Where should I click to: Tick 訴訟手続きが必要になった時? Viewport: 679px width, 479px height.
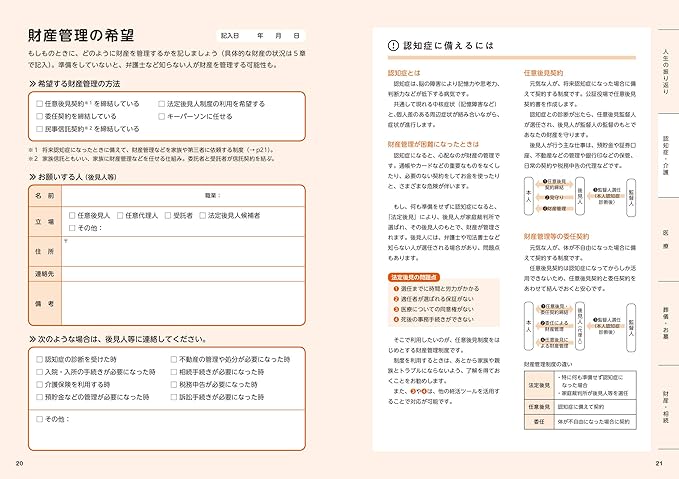[x=174, y=397]
